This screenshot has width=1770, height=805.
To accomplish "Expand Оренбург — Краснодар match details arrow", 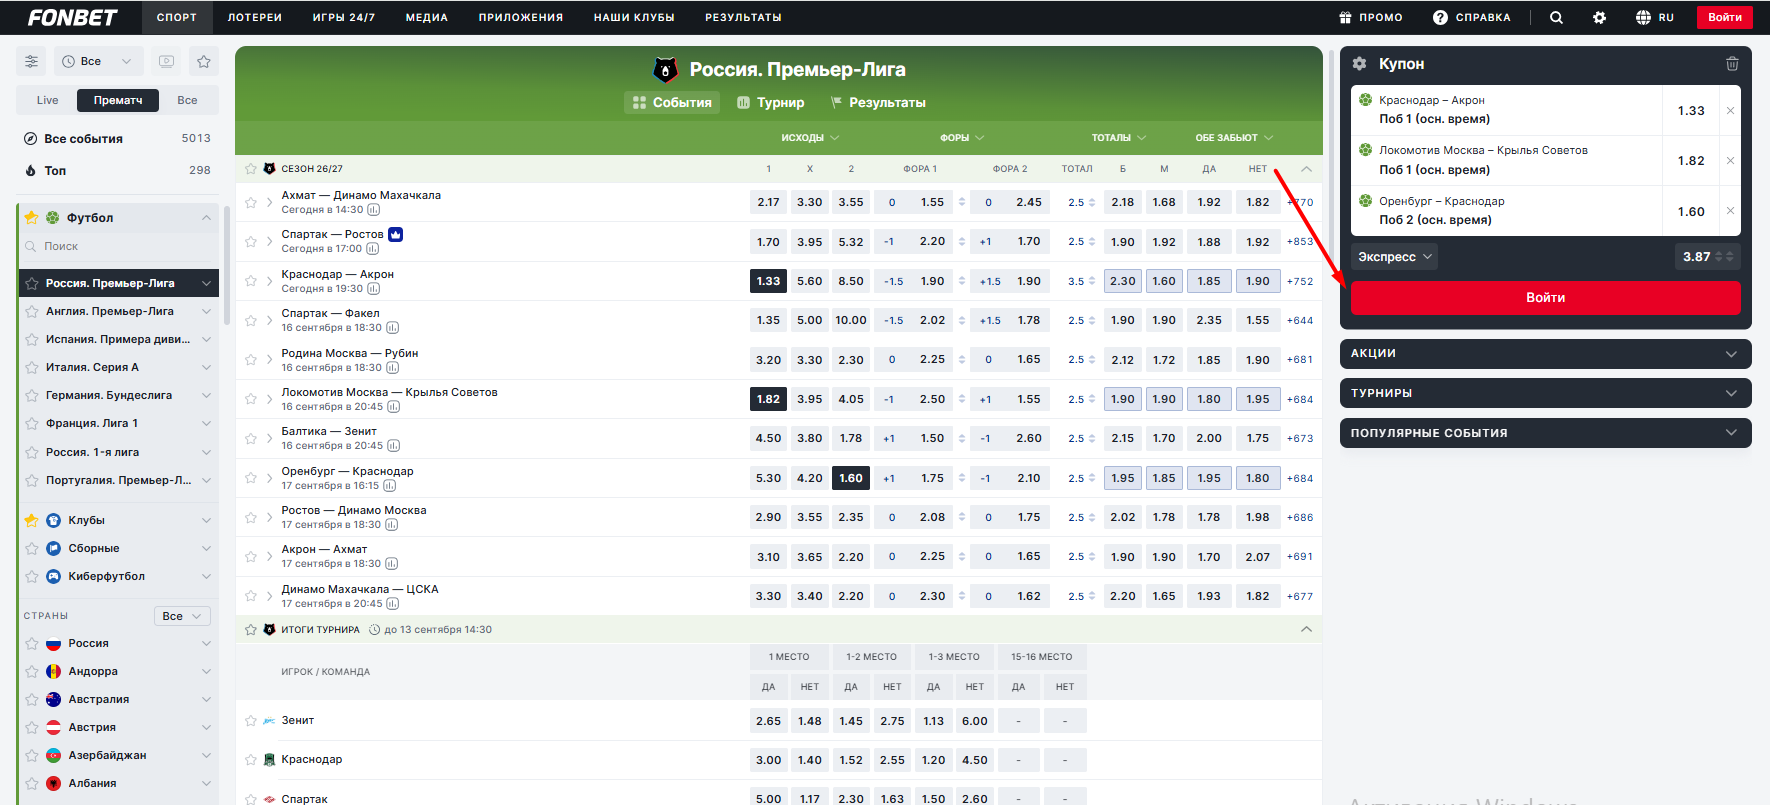I will point(270,478).
